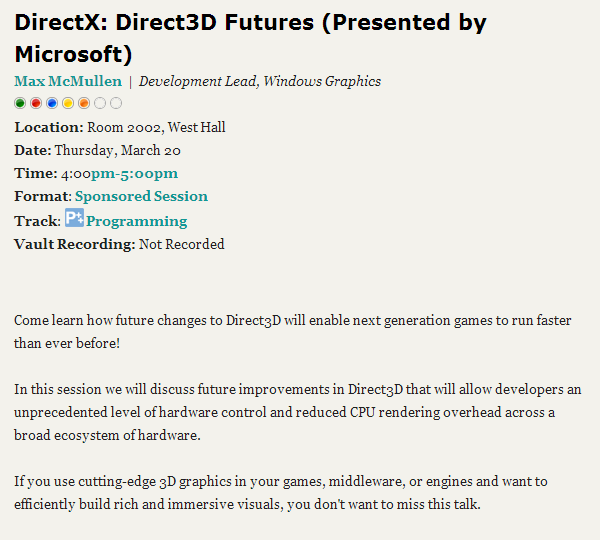The height and width of the screenshot is (540, 600).
Task: Click the Development Lead, Windows Graphics text
Action: (260, 82)
